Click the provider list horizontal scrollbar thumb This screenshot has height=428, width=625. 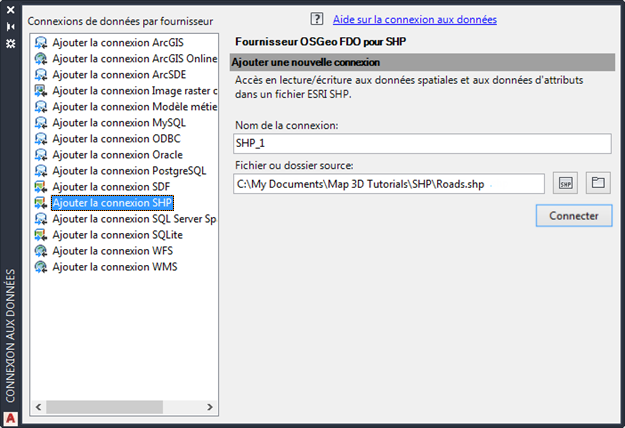pos(104,407)
